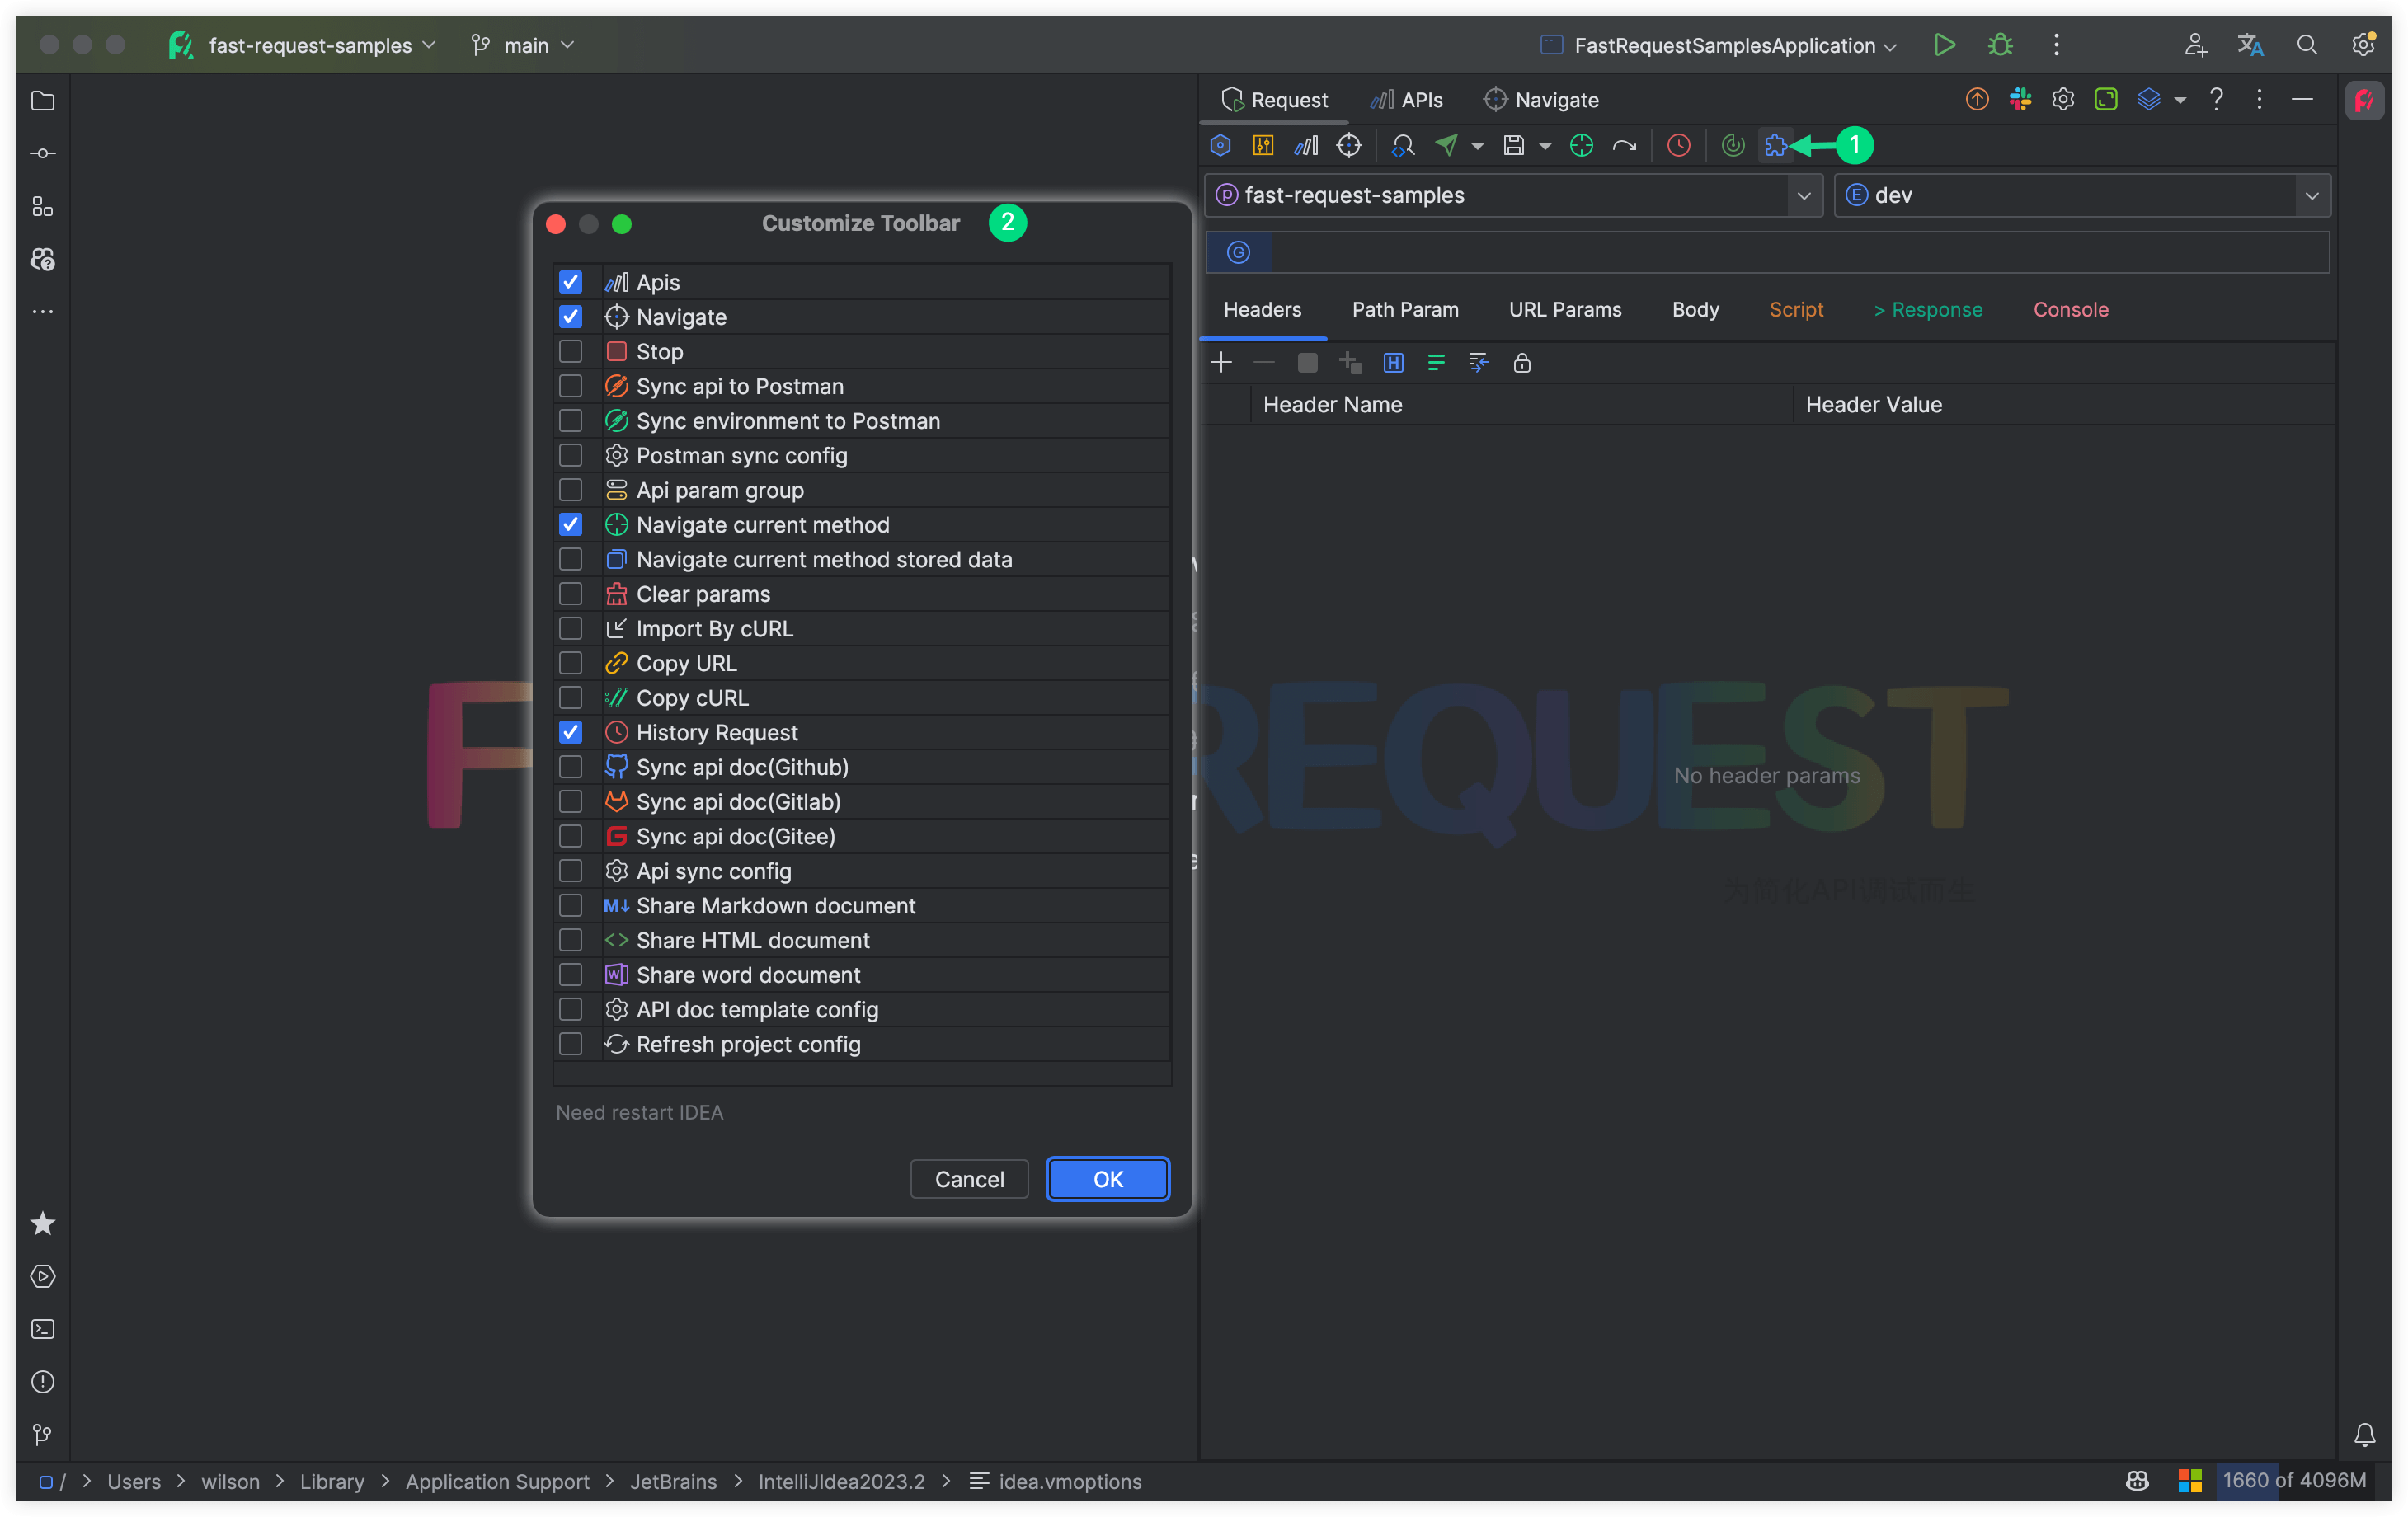This screenshot has width=2408, height=1517.
Task: Select the APIs tool window tab
Action: point(1406,100)
